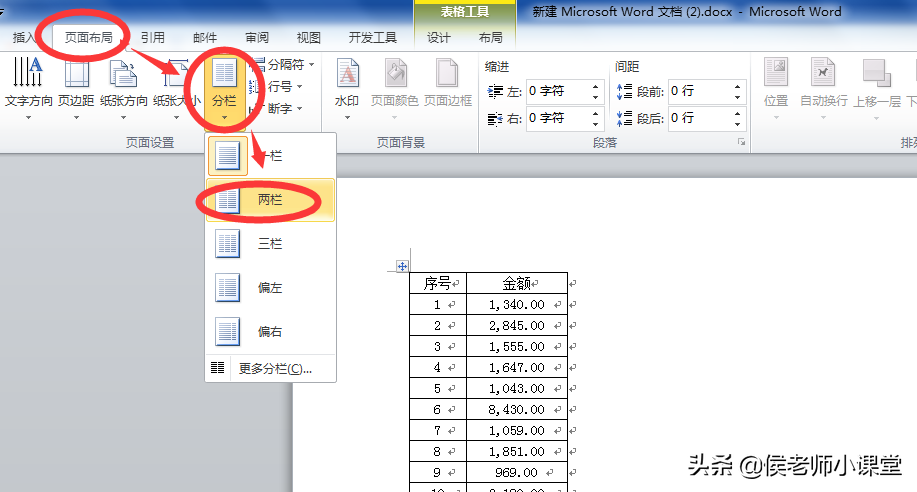The width and height of the screenshot is (917, 492).
Task: Click the 水印 watermark icon
Action: 347,75
